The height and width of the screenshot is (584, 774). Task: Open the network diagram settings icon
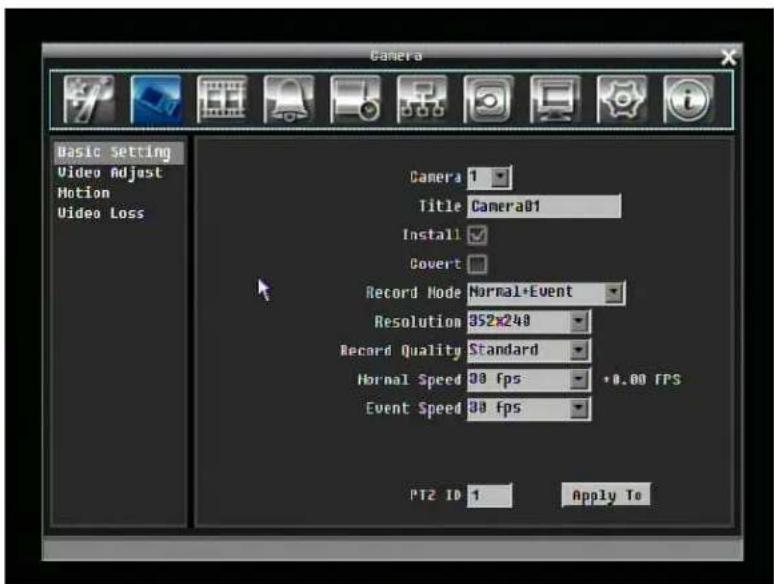click(422, 99)
